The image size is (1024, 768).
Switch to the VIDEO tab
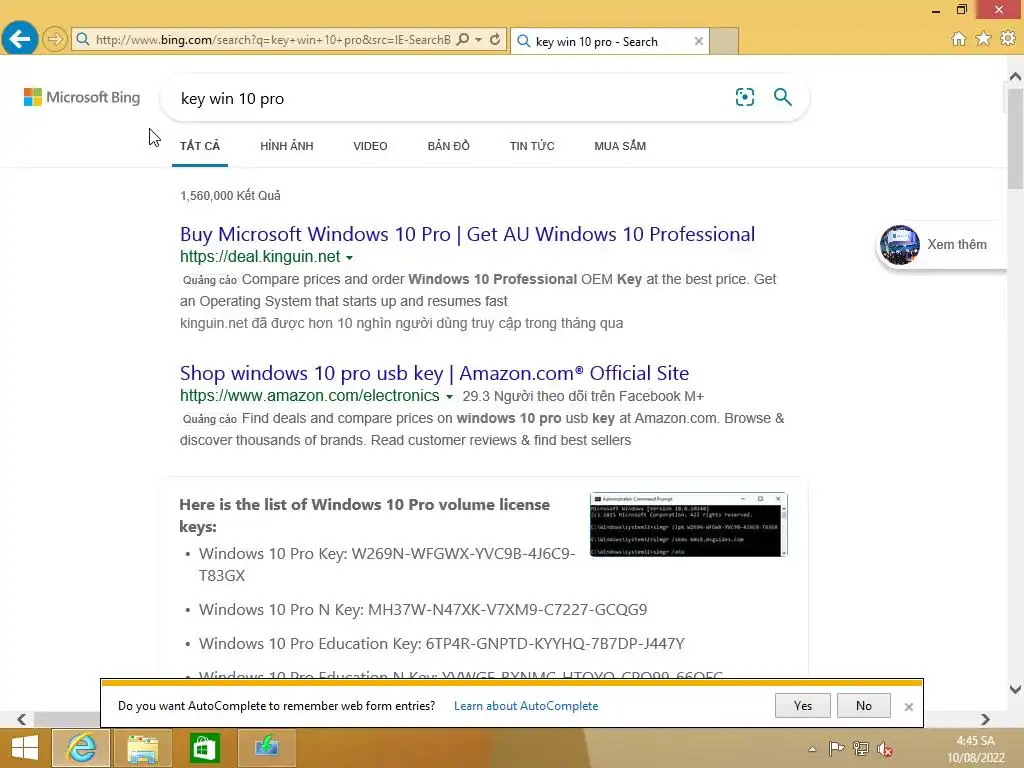pos(370,146)
